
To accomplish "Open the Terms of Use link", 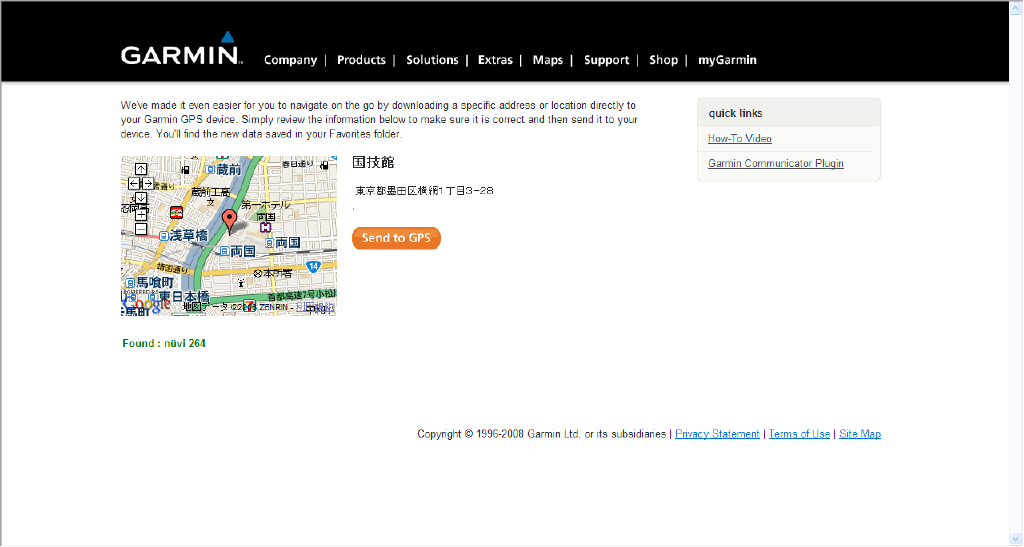I will [799, 434].
